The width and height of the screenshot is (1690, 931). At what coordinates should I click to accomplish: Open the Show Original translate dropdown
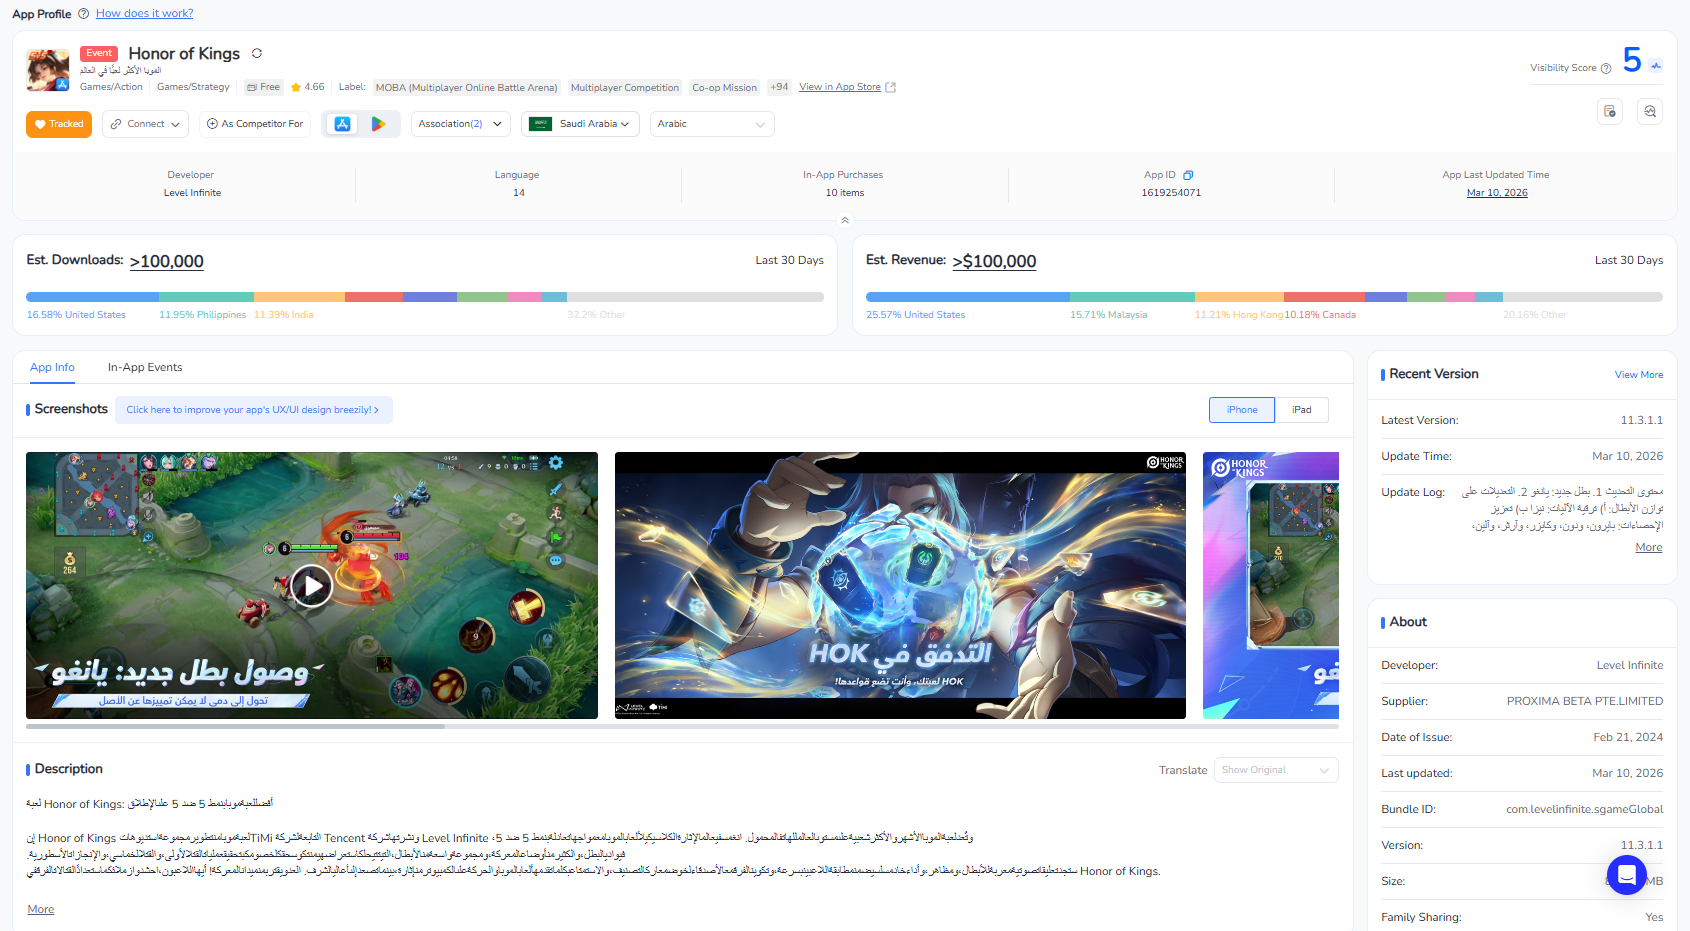1275,770
